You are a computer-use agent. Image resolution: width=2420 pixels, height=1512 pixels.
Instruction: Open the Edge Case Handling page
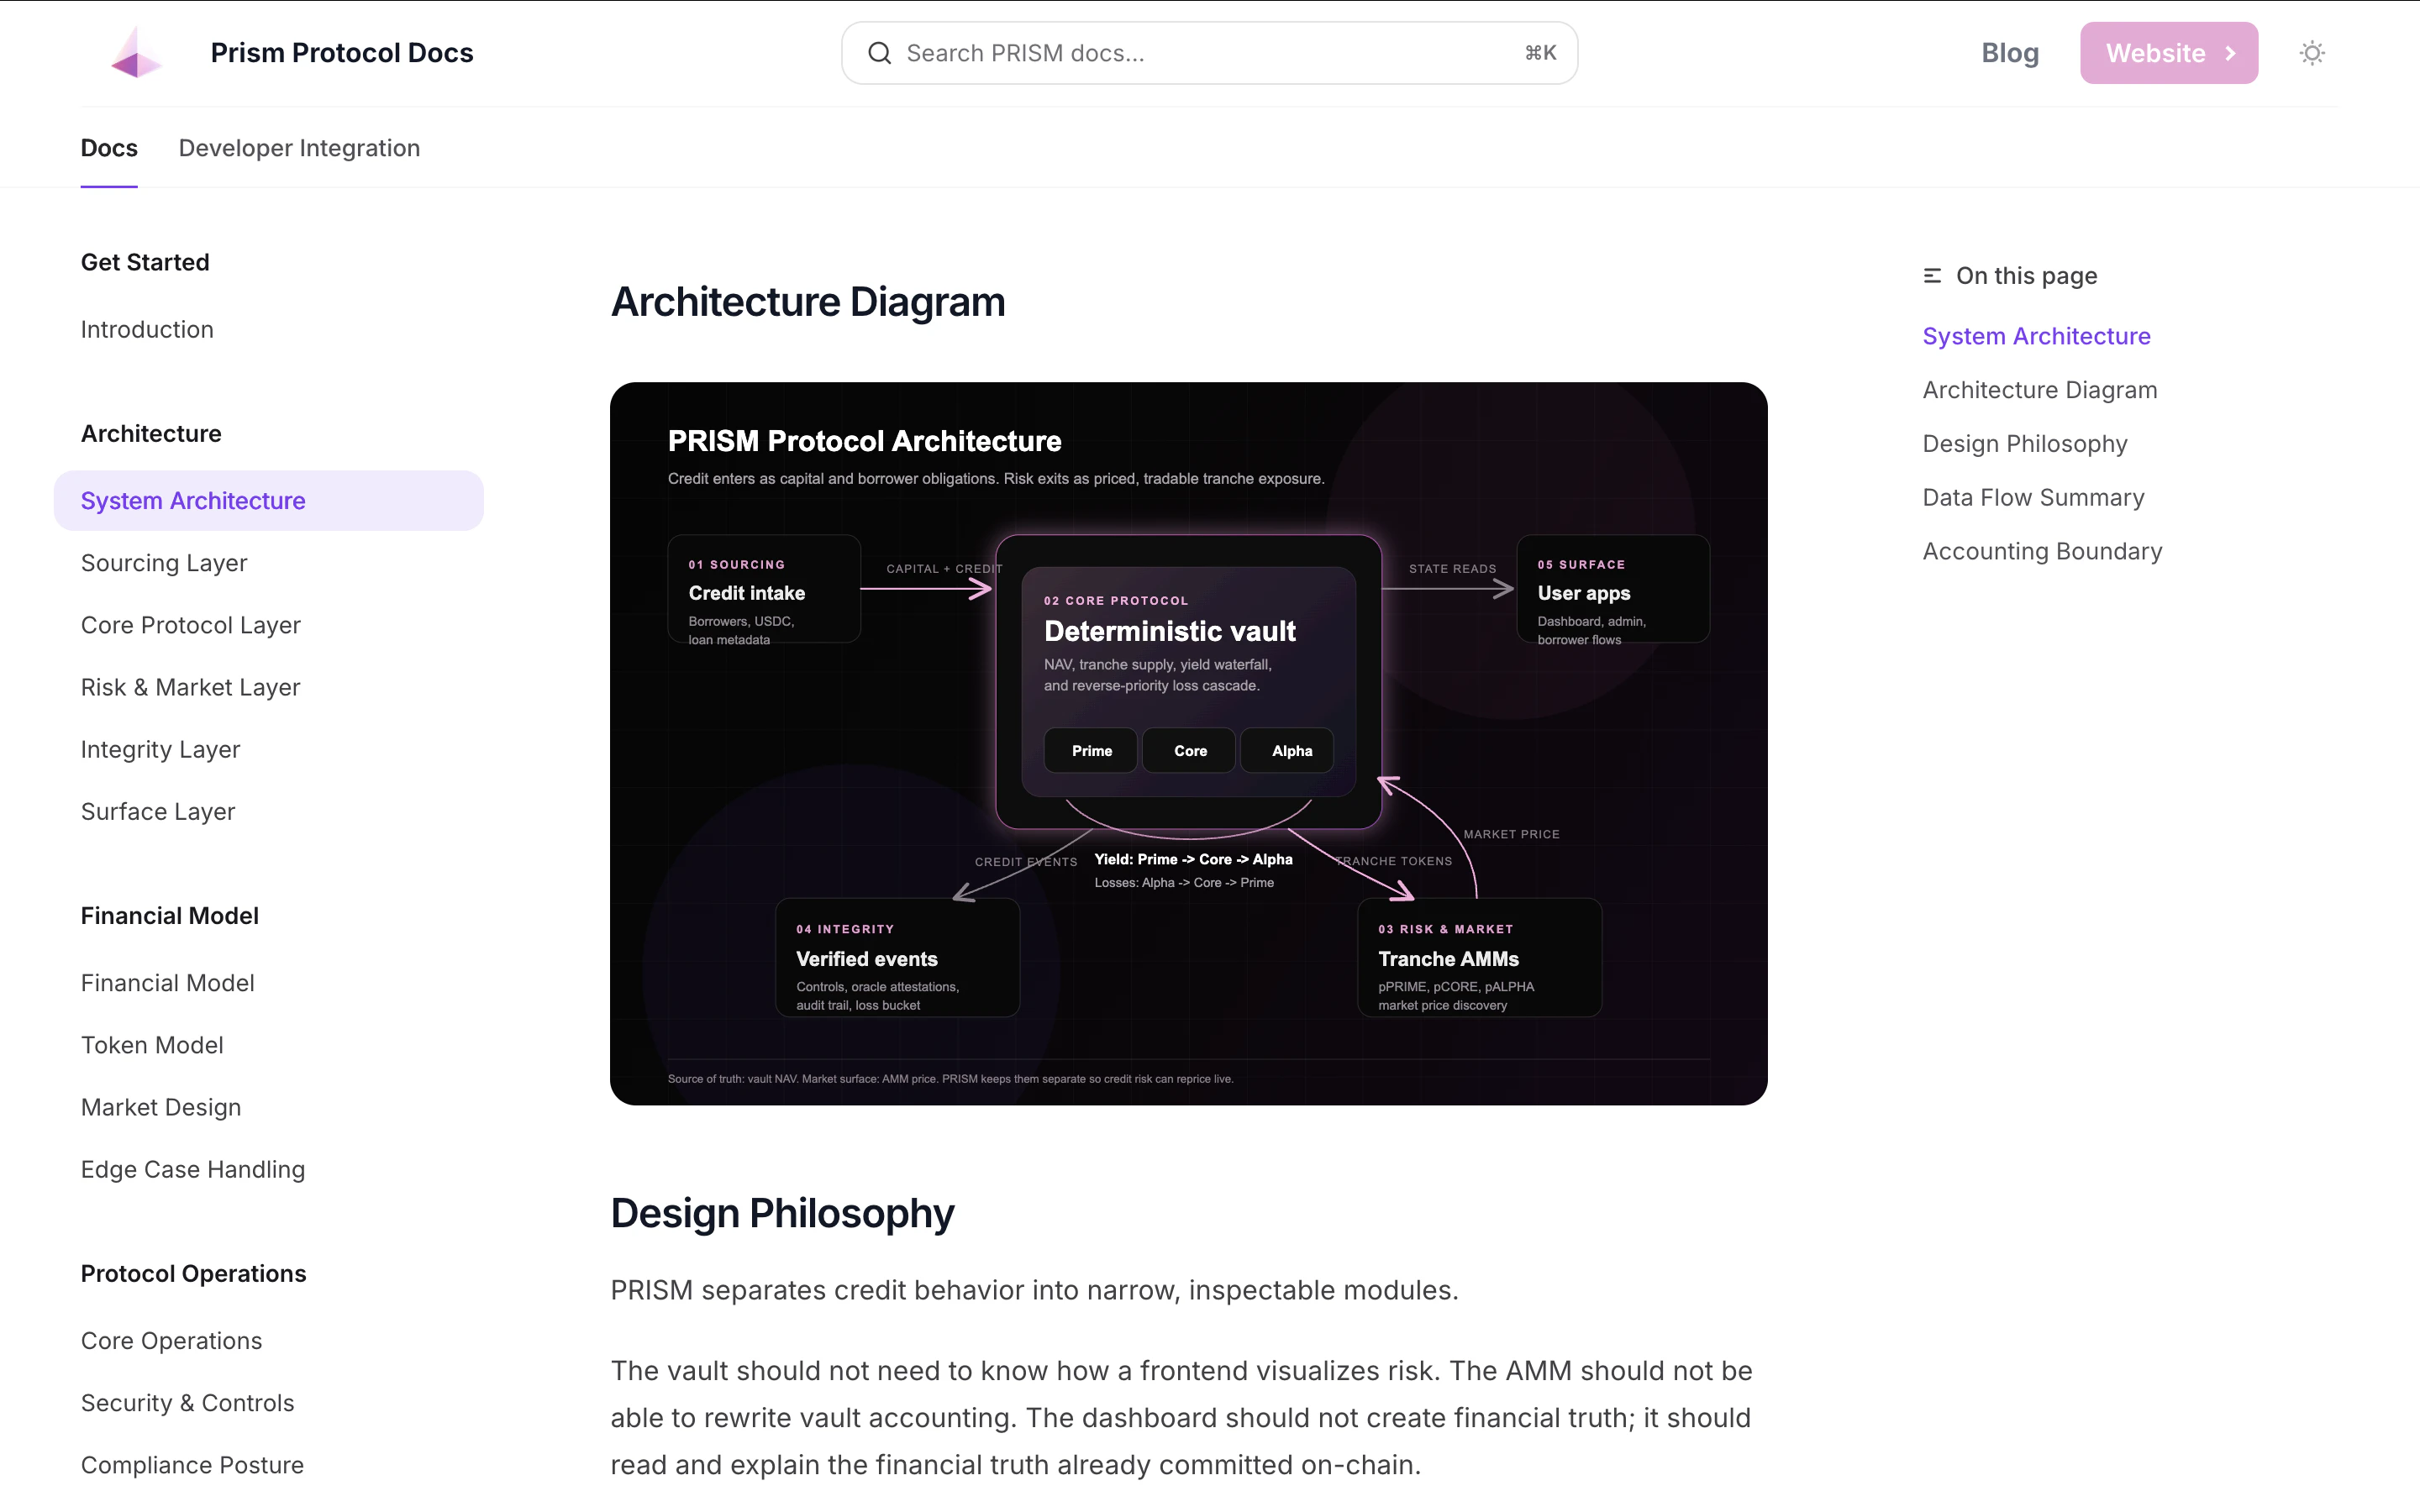coord(193,1169)
